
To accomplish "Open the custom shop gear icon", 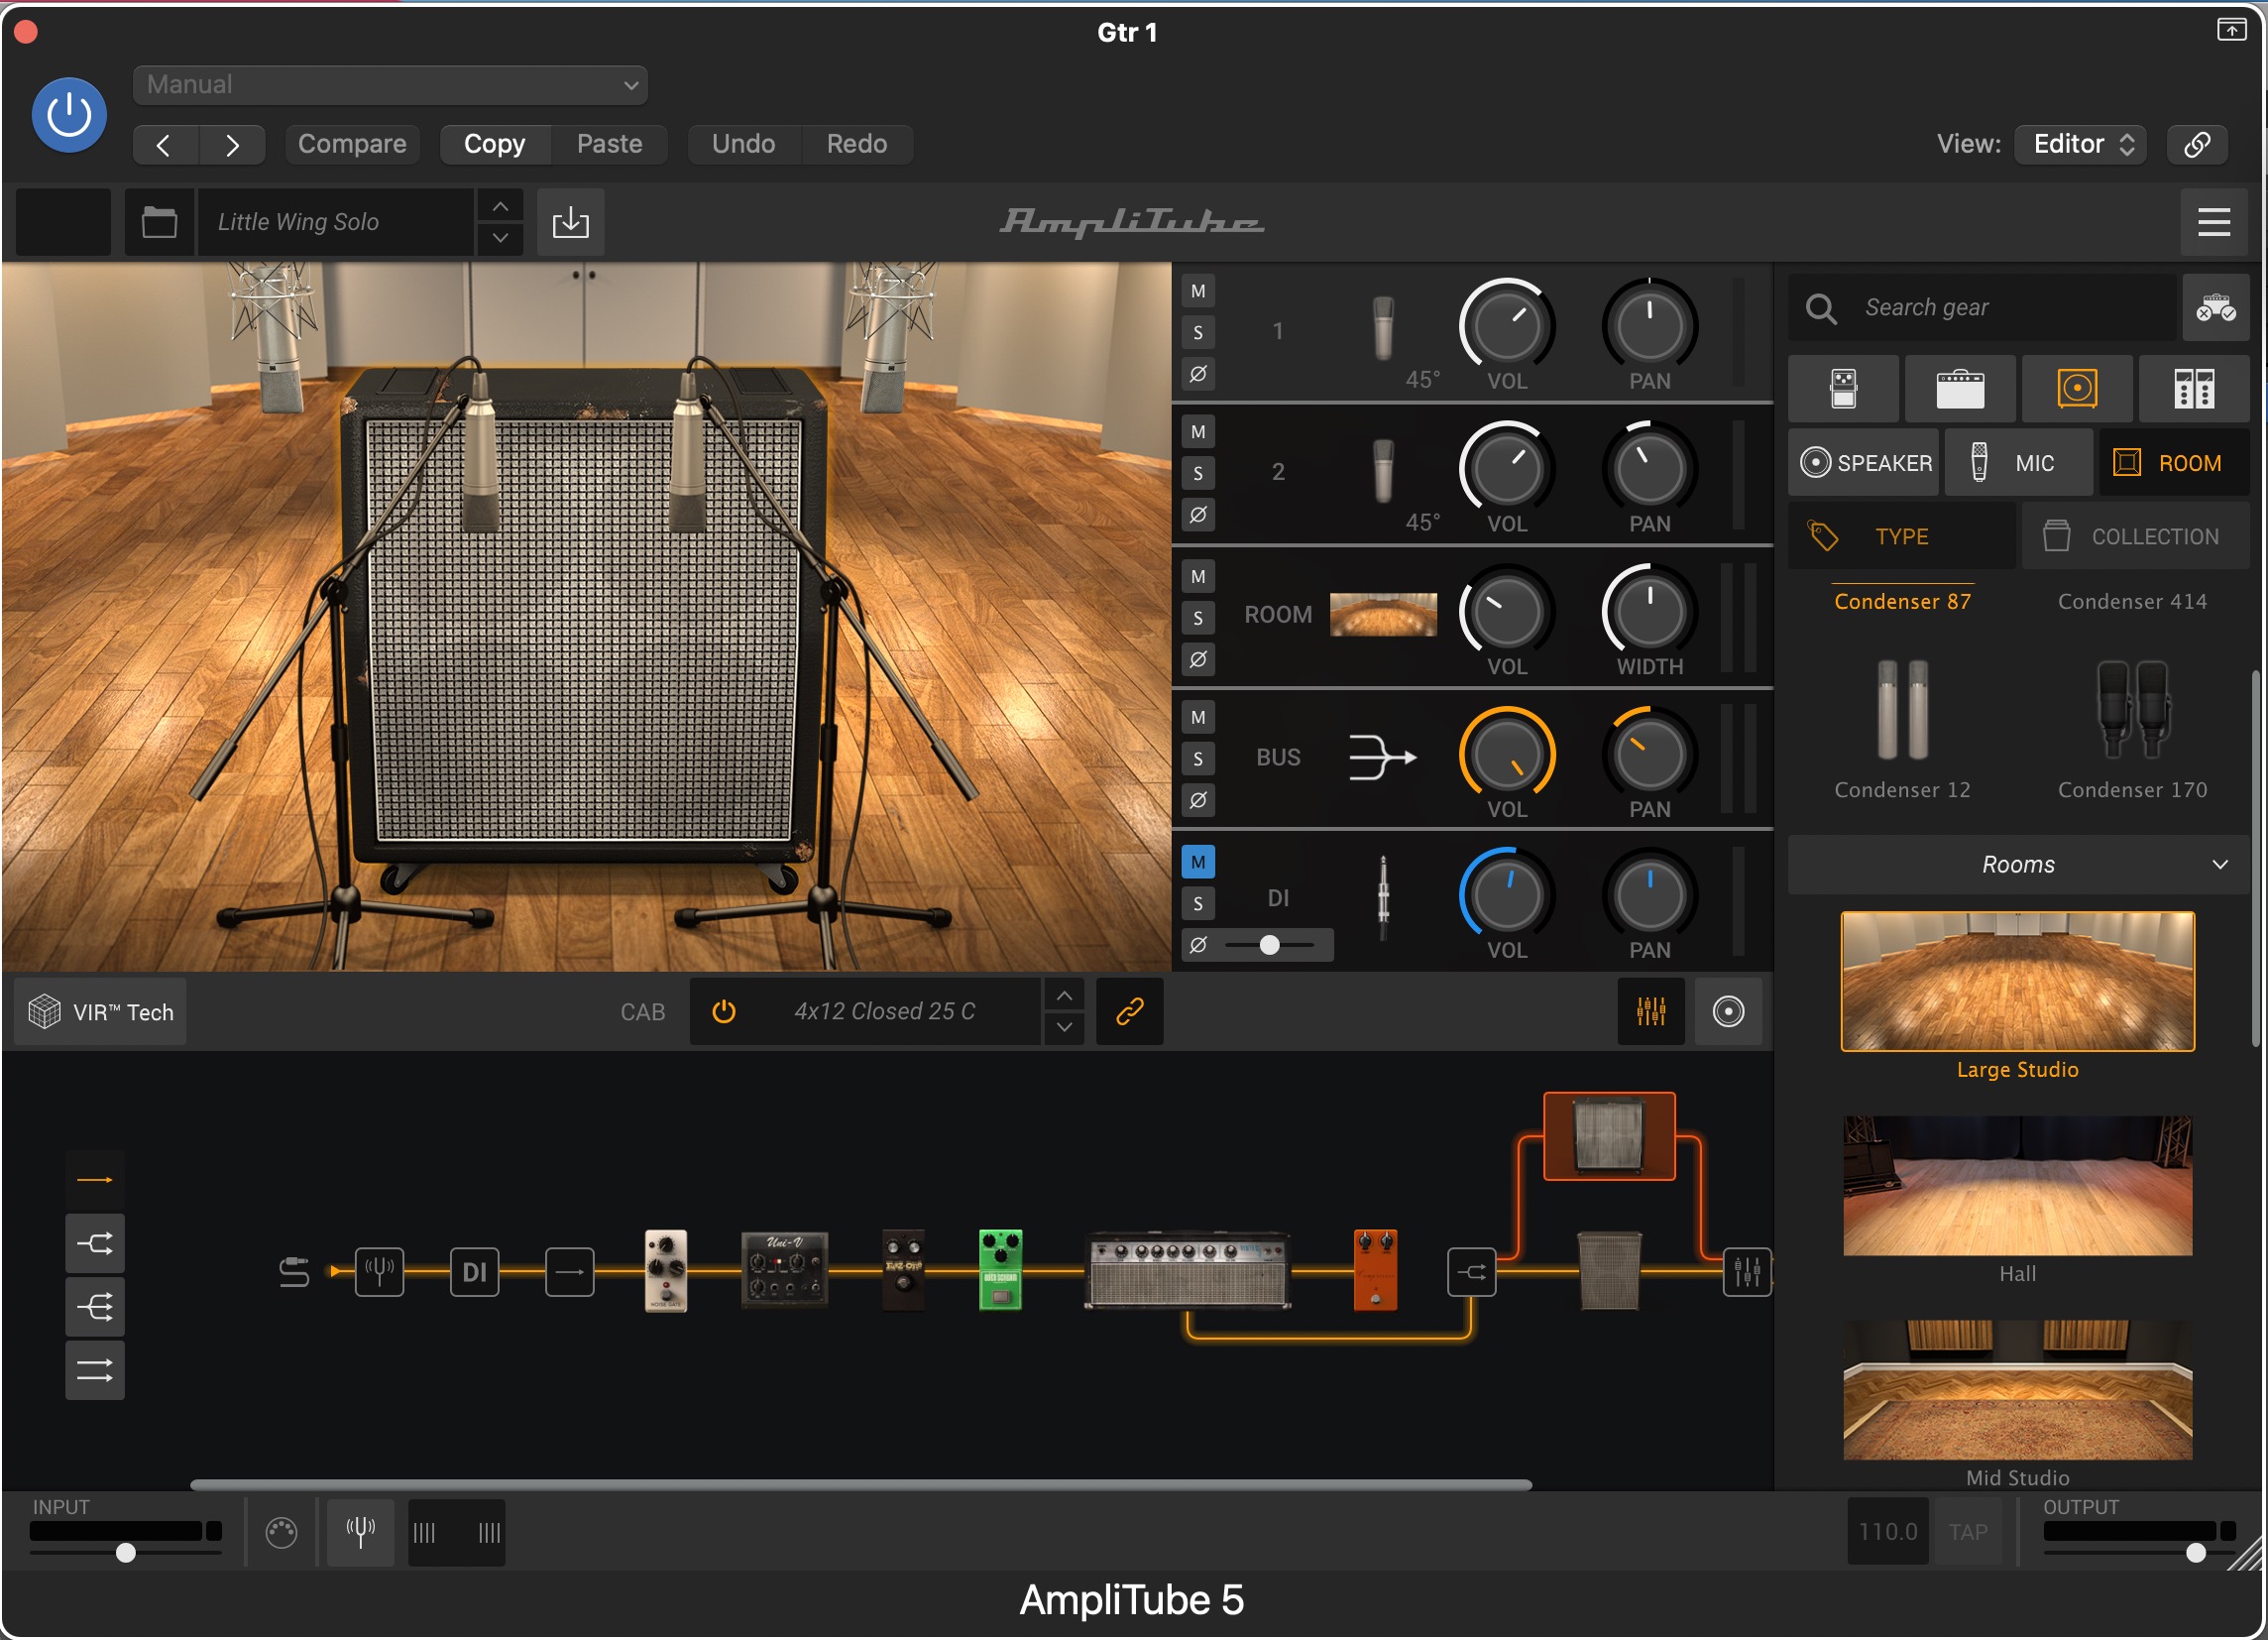I will coord(2215,308).
